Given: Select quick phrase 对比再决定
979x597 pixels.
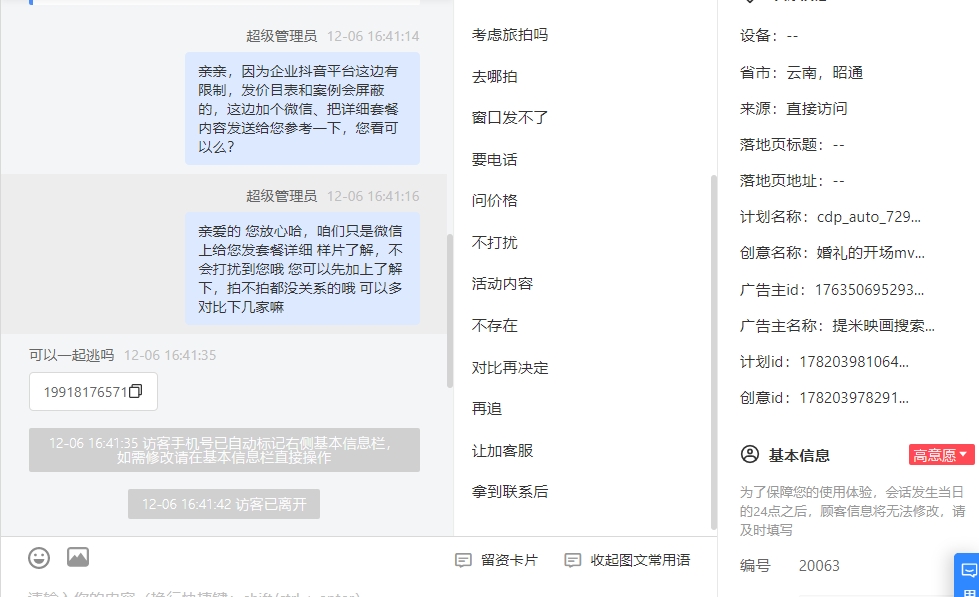Looking at the screenshot, I should pyautogui.click(x=509, y=368).
